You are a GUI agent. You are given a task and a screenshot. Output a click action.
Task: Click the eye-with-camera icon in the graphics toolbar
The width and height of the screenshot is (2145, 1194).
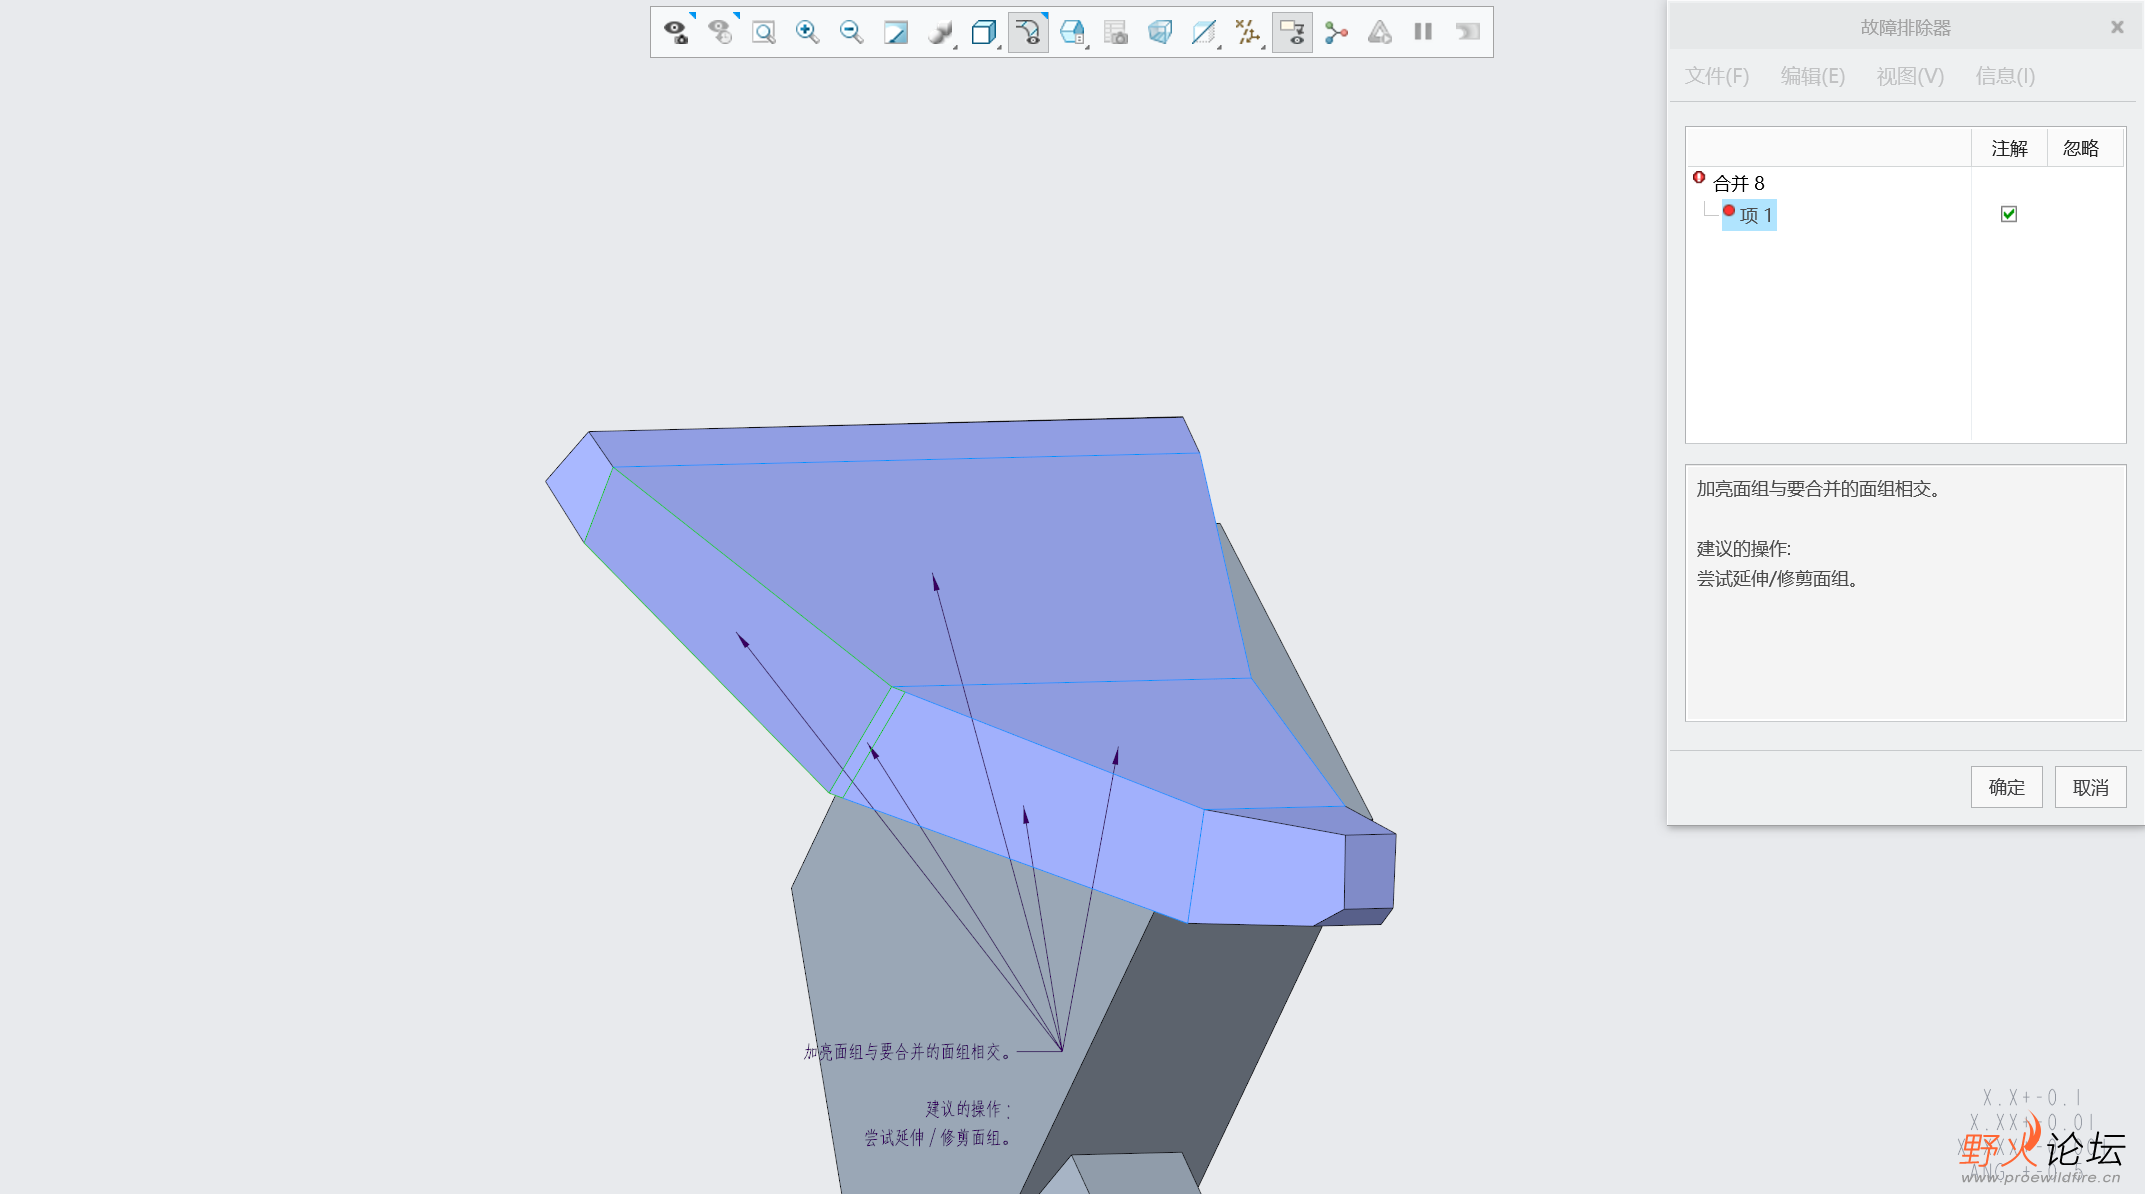676,32
